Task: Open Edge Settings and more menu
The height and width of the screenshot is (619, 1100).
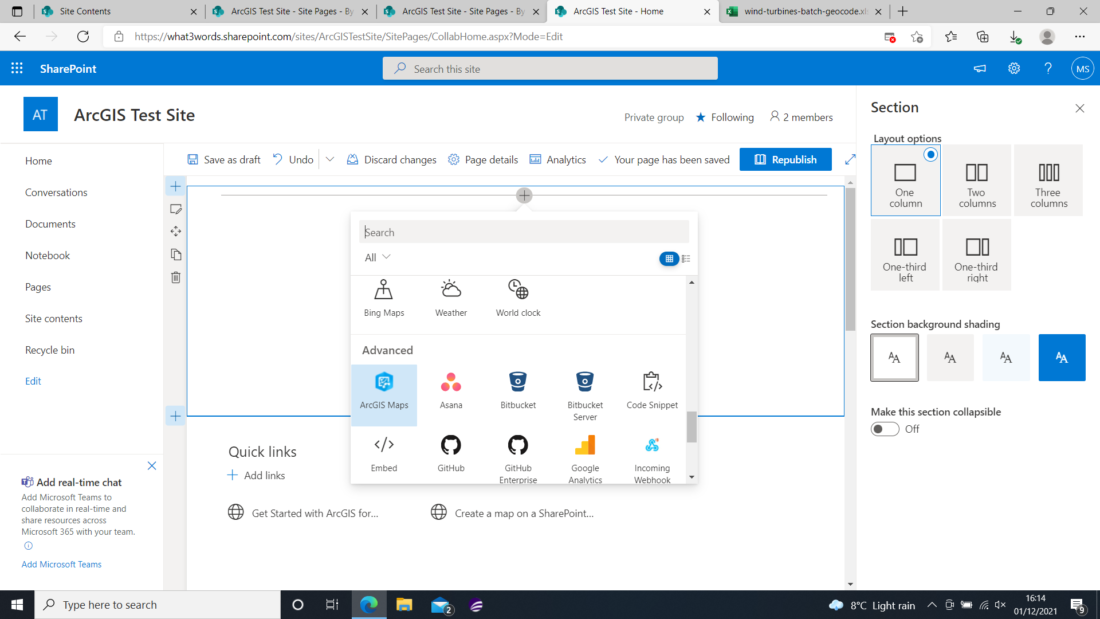Action: click(x=1080, y=36)
